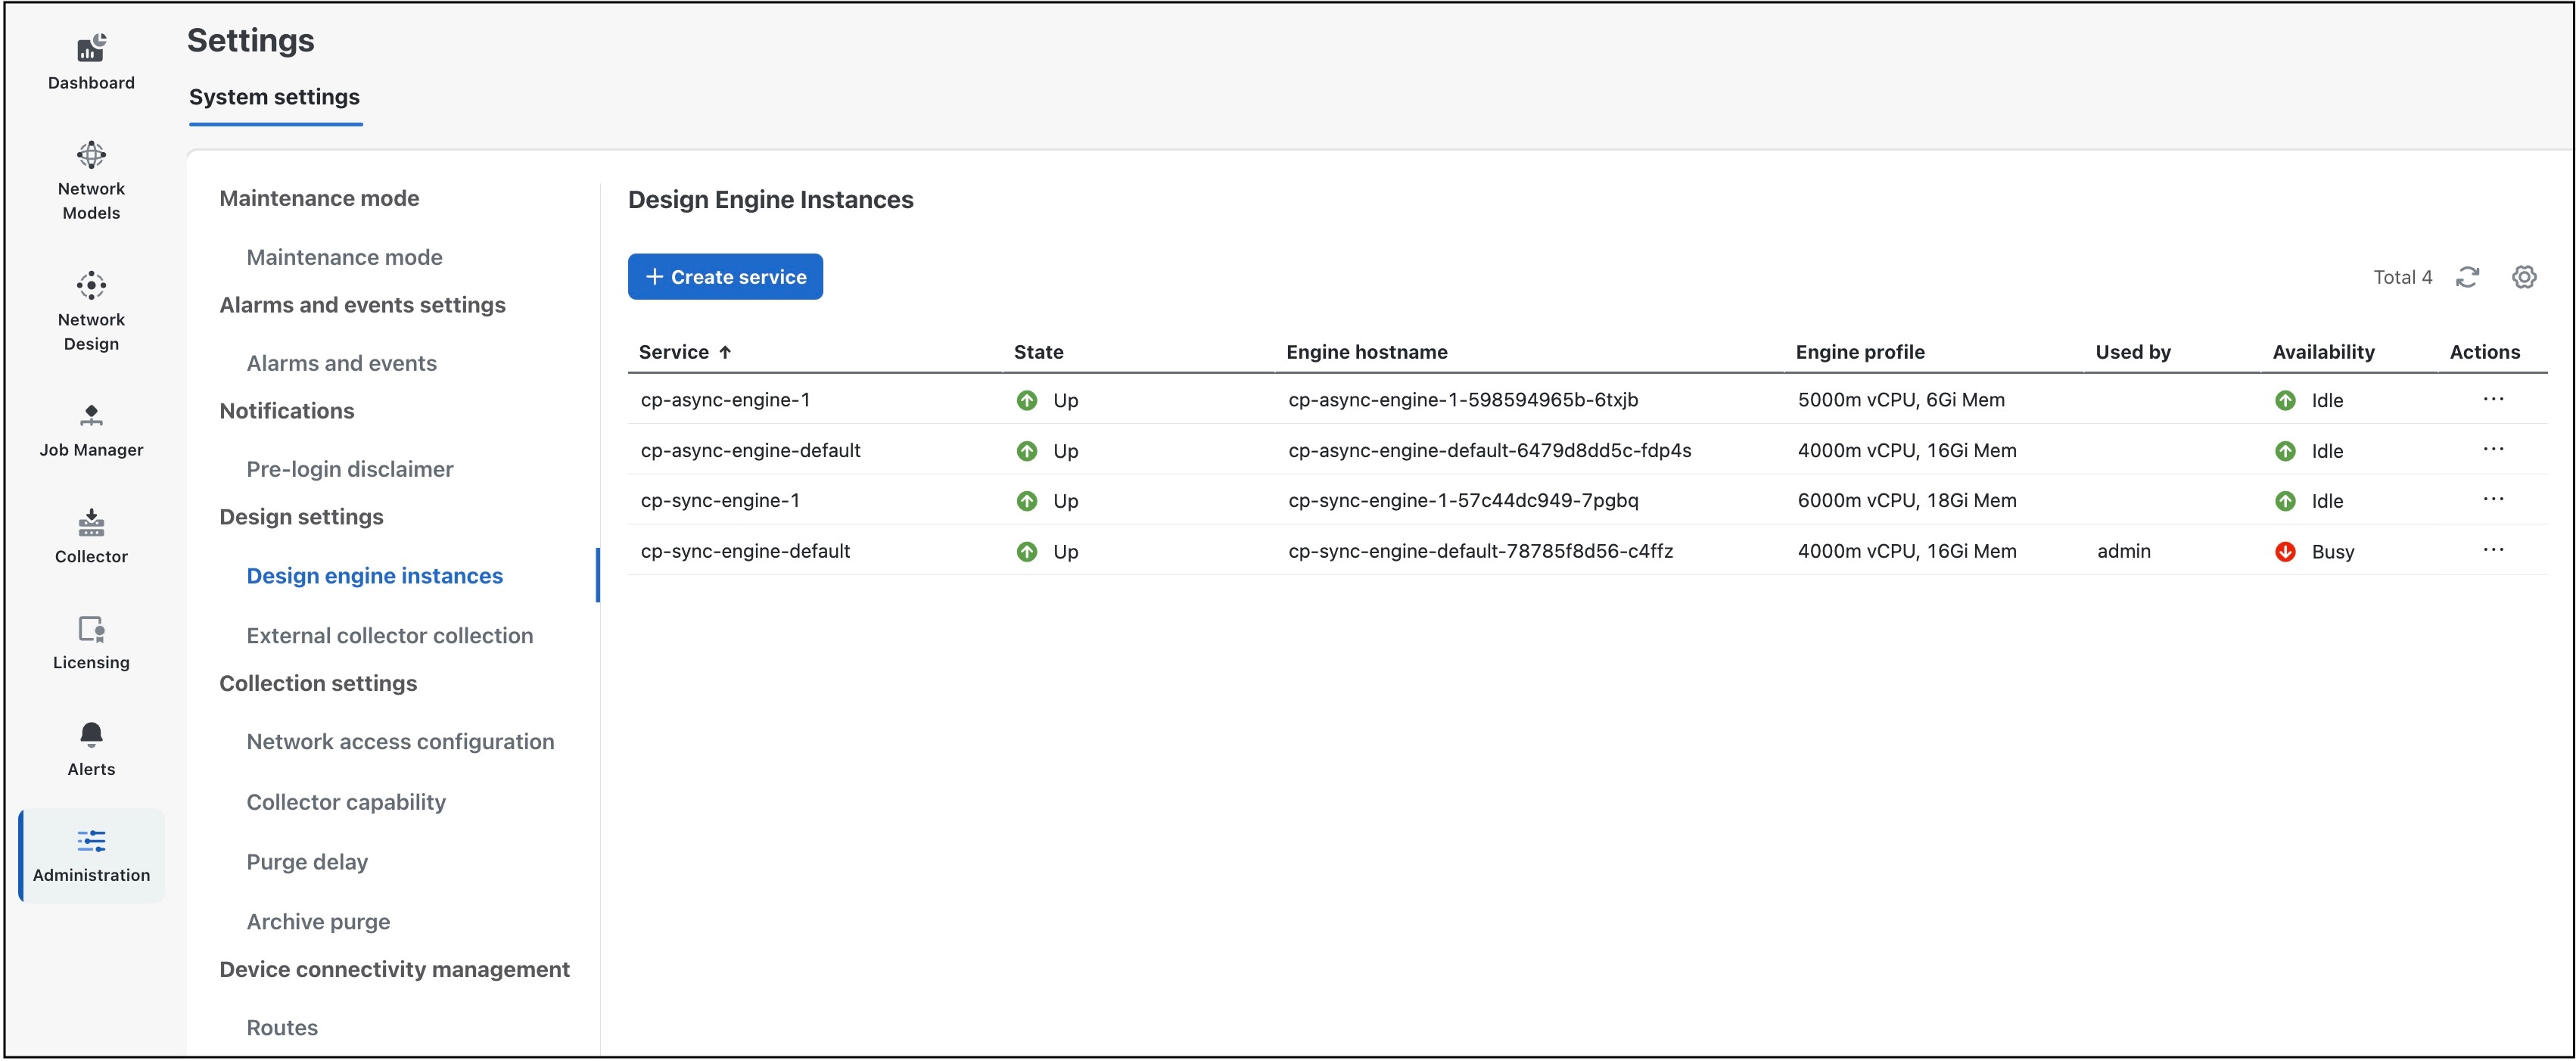Click hostname cp-async-engine-1-598594965b-6txjb

[x=1463, y=400]
